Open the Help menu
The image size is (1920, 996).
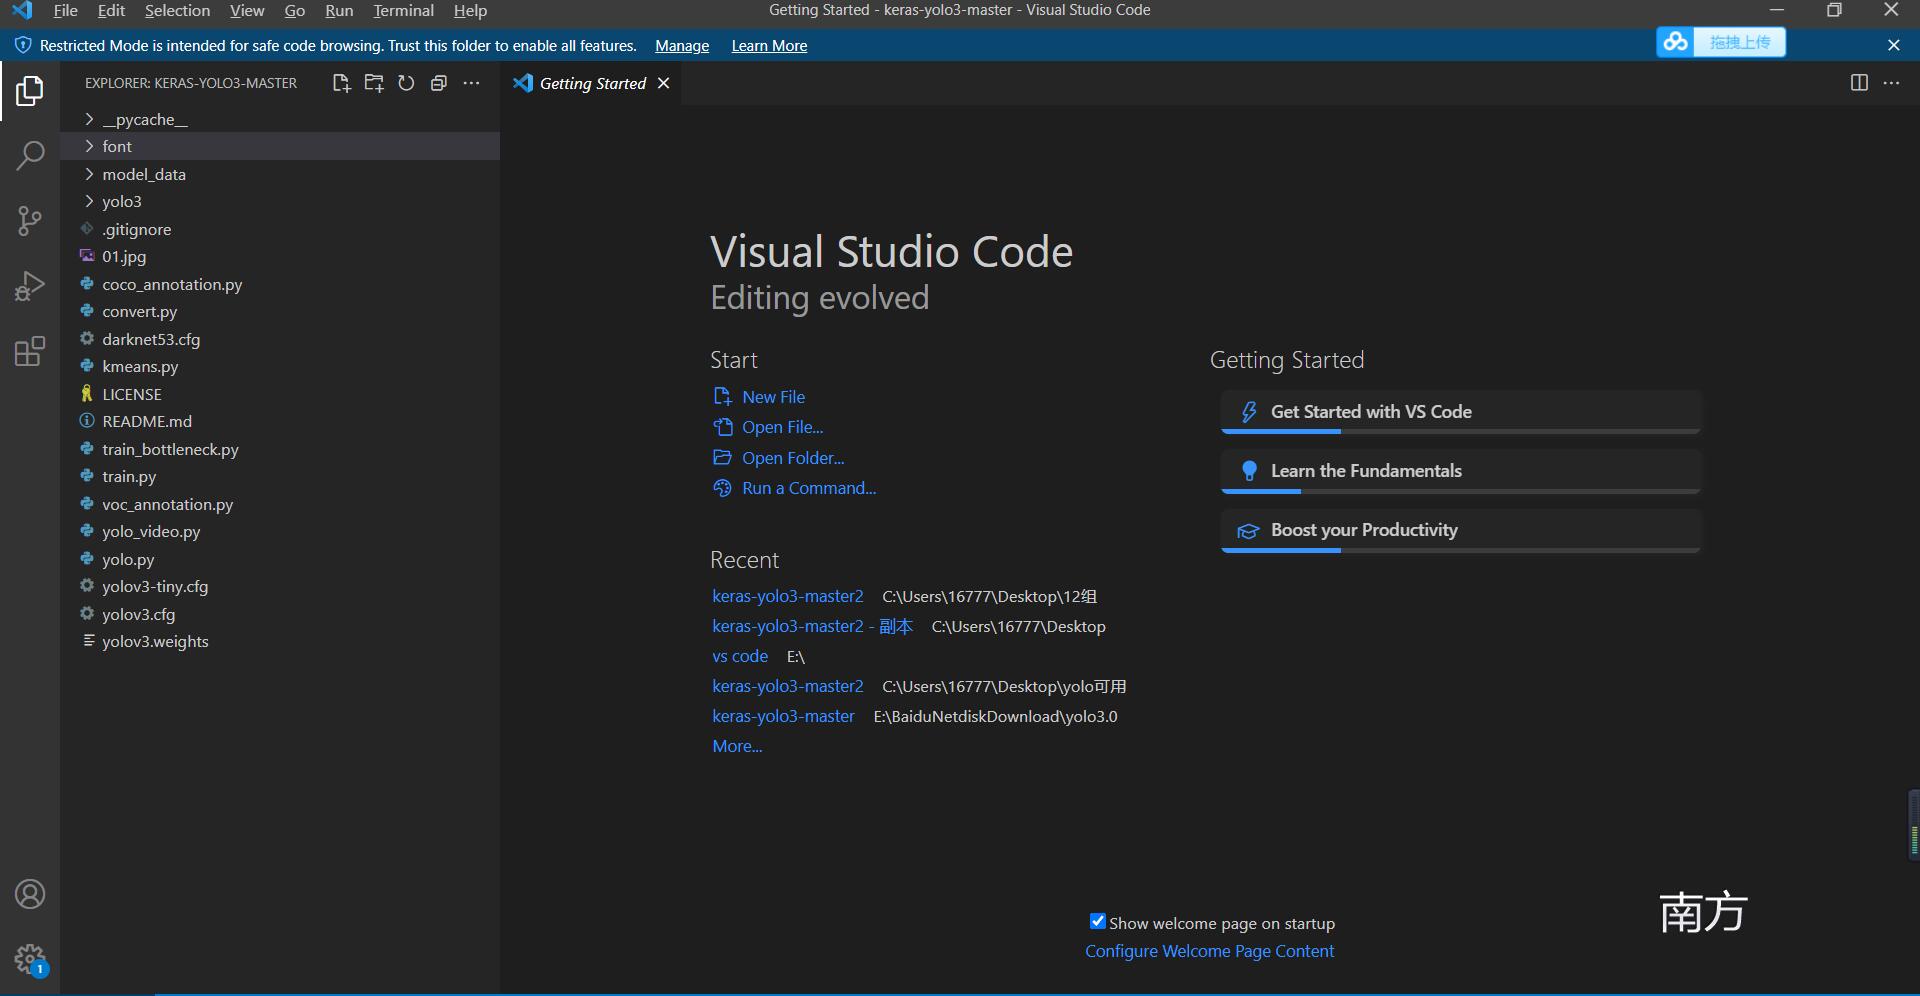click(470, 11)
